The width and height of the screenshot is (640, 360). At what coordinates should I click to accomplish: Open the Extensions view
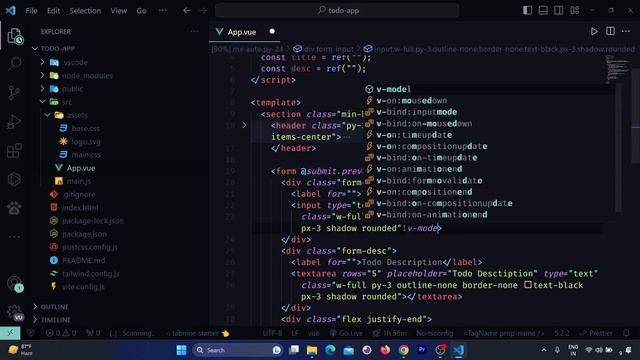14,151
